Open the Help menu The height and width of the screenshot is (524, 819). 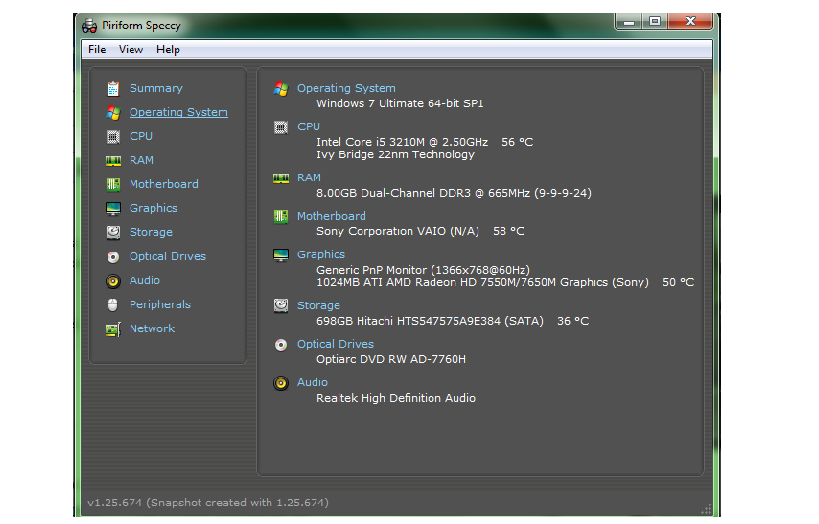coord(168,50)
